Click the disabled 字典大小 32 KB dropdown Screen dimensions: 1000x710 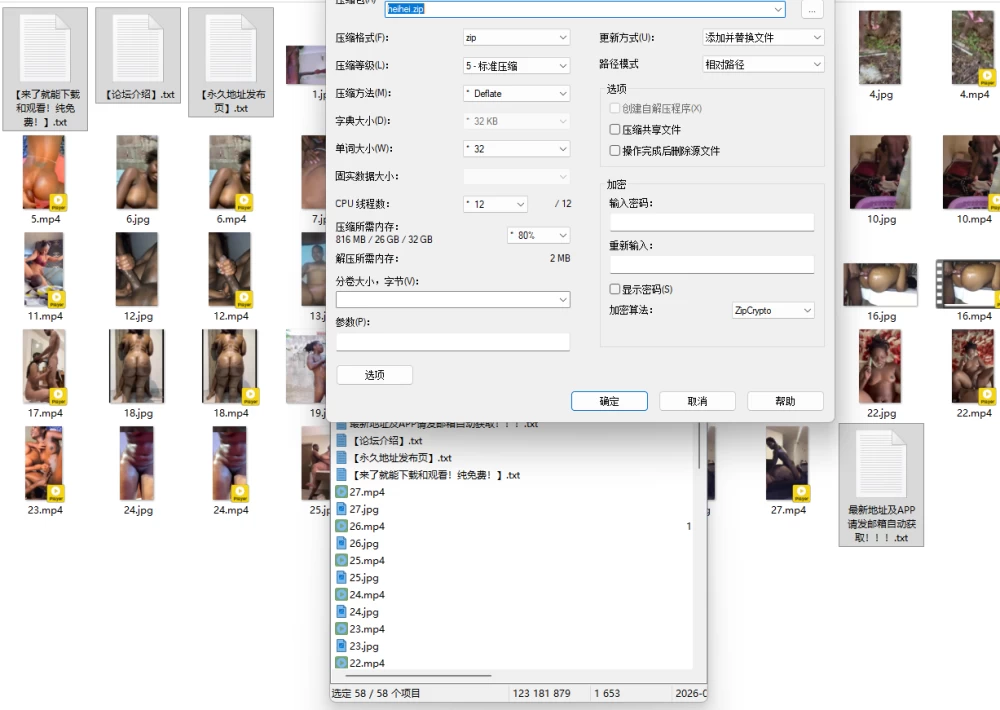point(517,121)
